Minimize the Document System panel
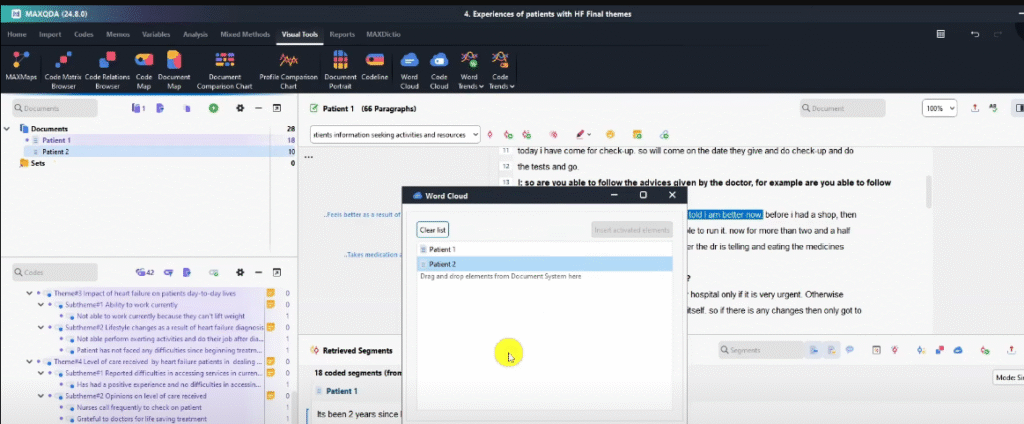The height and width of the screenshot is (424, 1024). click(x=259, y=108)
